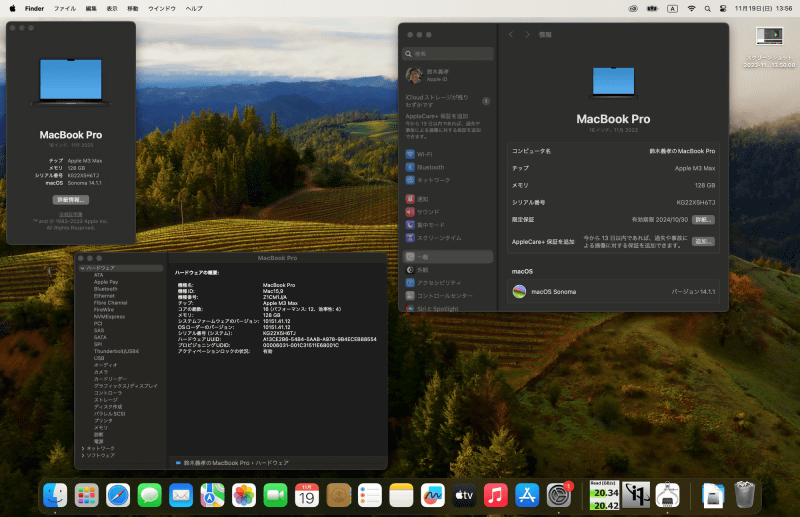Click the 詳細情報… button in About This Mac
Image resolution: width=800 pixels, height=517 pixels.
(71, 200)
